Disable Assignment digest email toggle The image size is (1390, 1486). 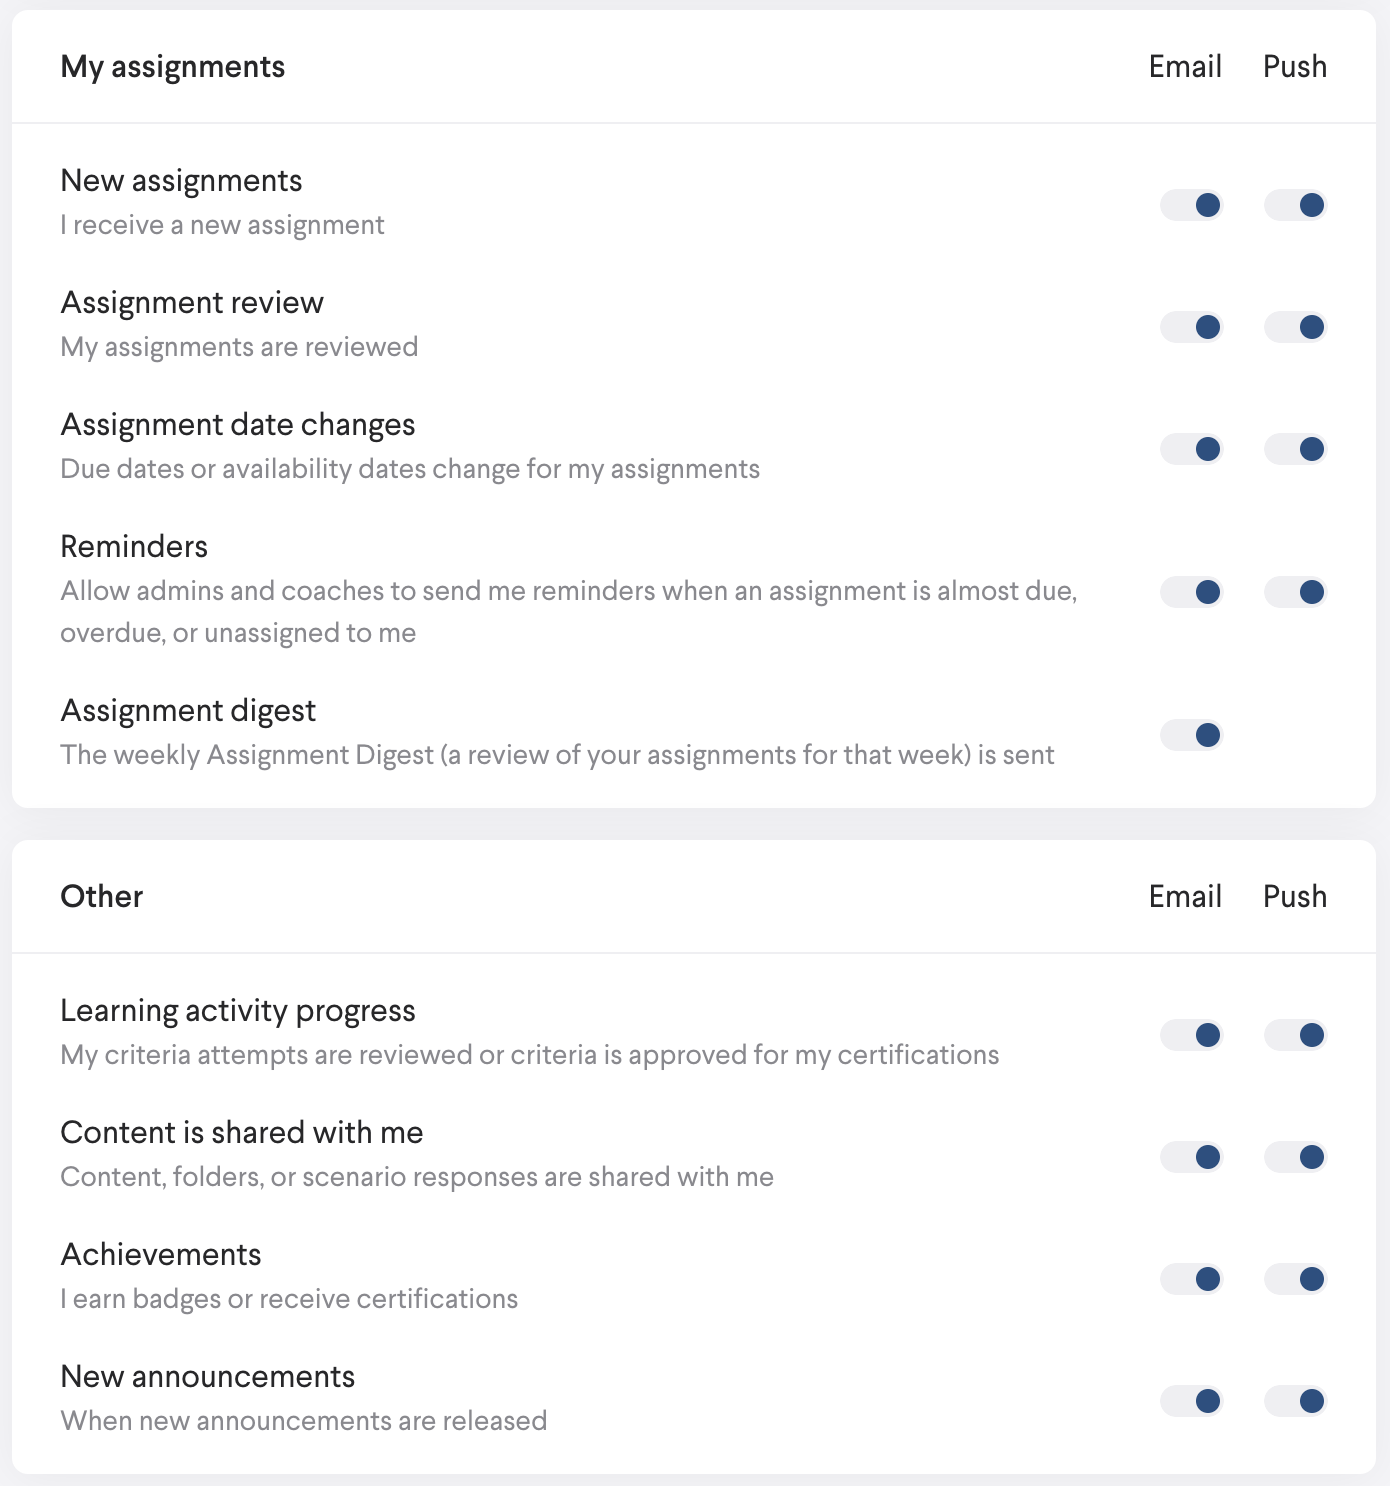click(x=1191, y=735)
